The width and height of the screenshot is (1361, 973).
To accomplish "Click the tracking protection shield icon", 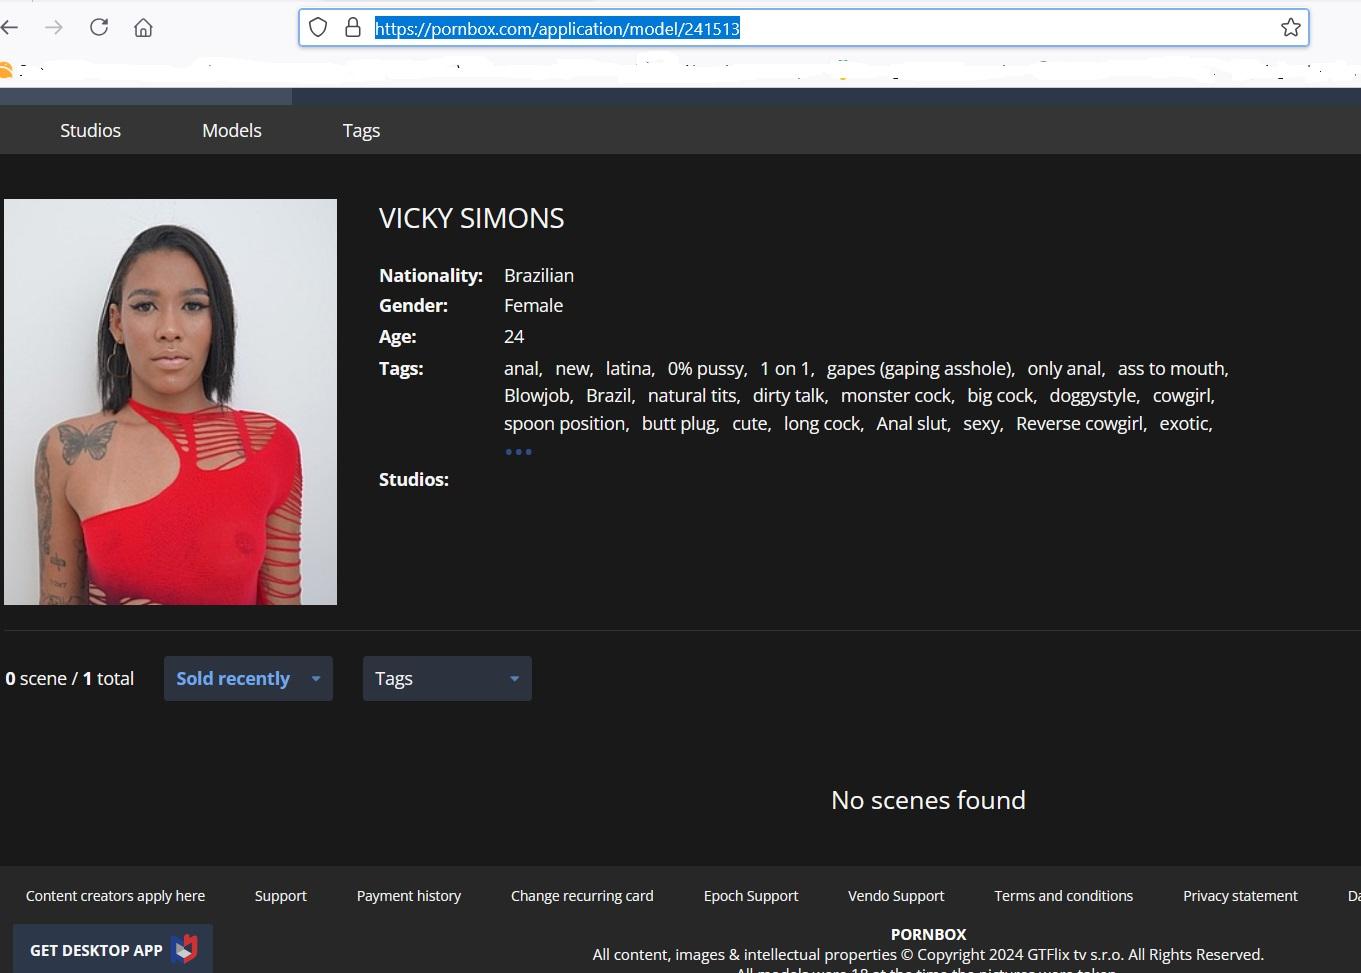I will [x=318, y=27].
